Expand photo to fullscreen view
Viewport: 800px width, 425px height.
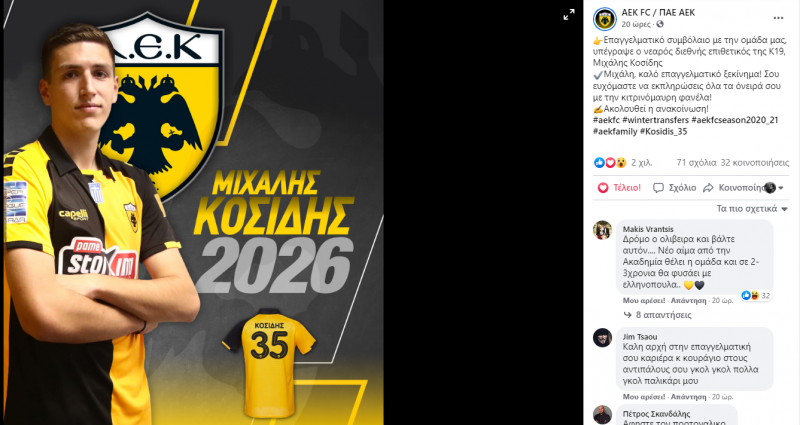tap(568, 15)
